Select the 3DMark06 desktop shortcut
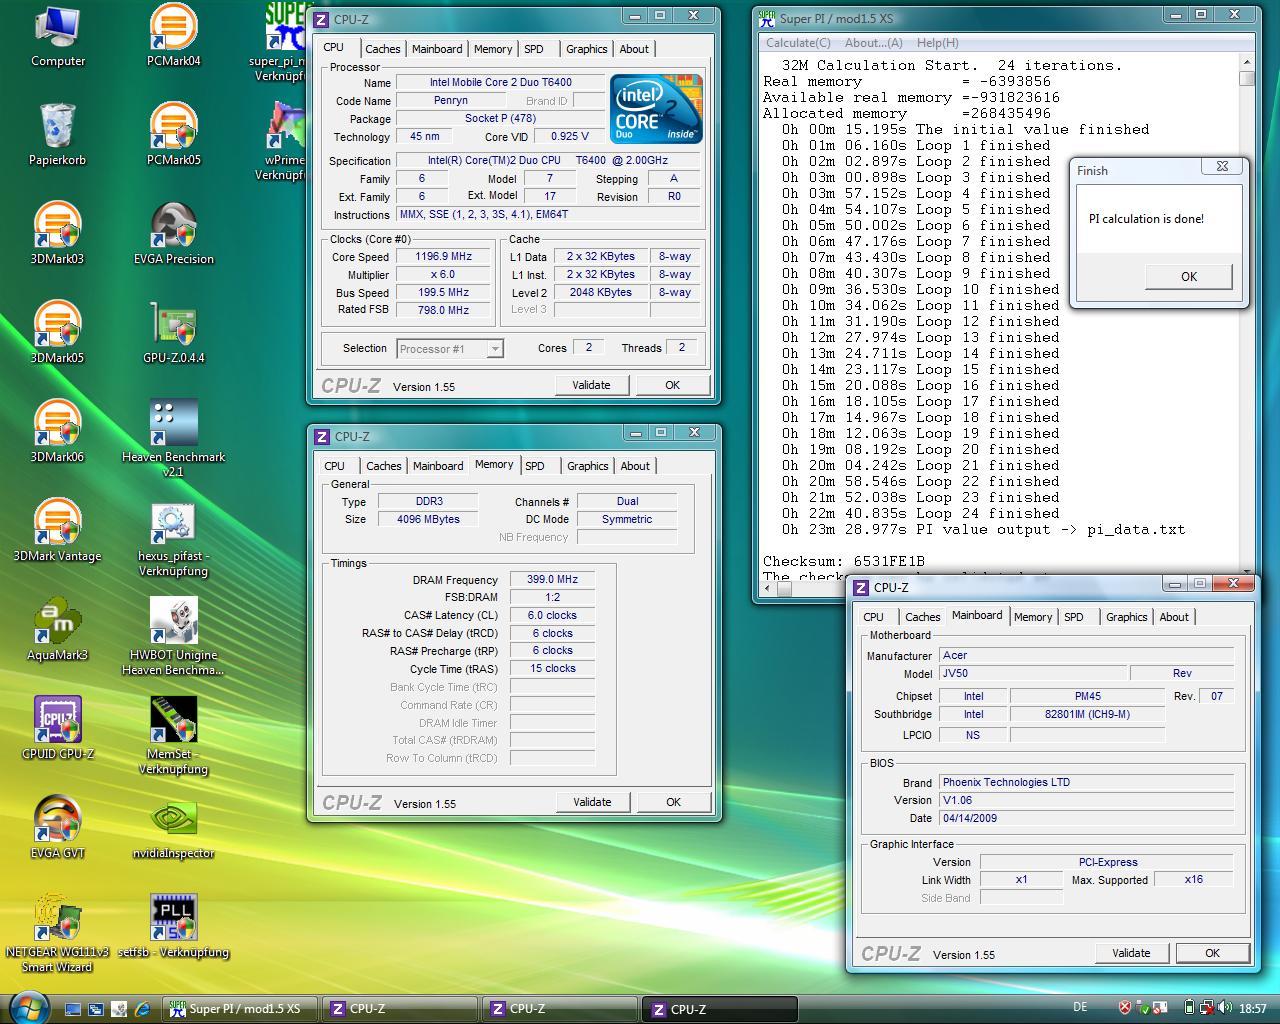The height and width of the screenshot is (1024, 1280). tap(57, 432)
